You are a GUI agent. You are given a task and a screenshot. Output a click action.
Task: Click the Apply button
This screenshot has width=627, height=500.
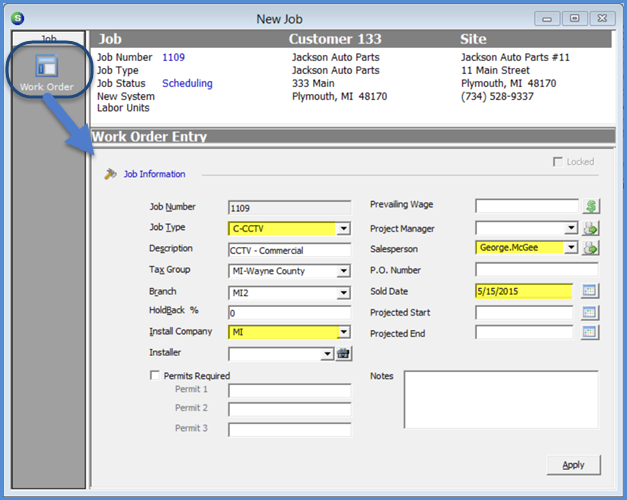click(573, 465)
